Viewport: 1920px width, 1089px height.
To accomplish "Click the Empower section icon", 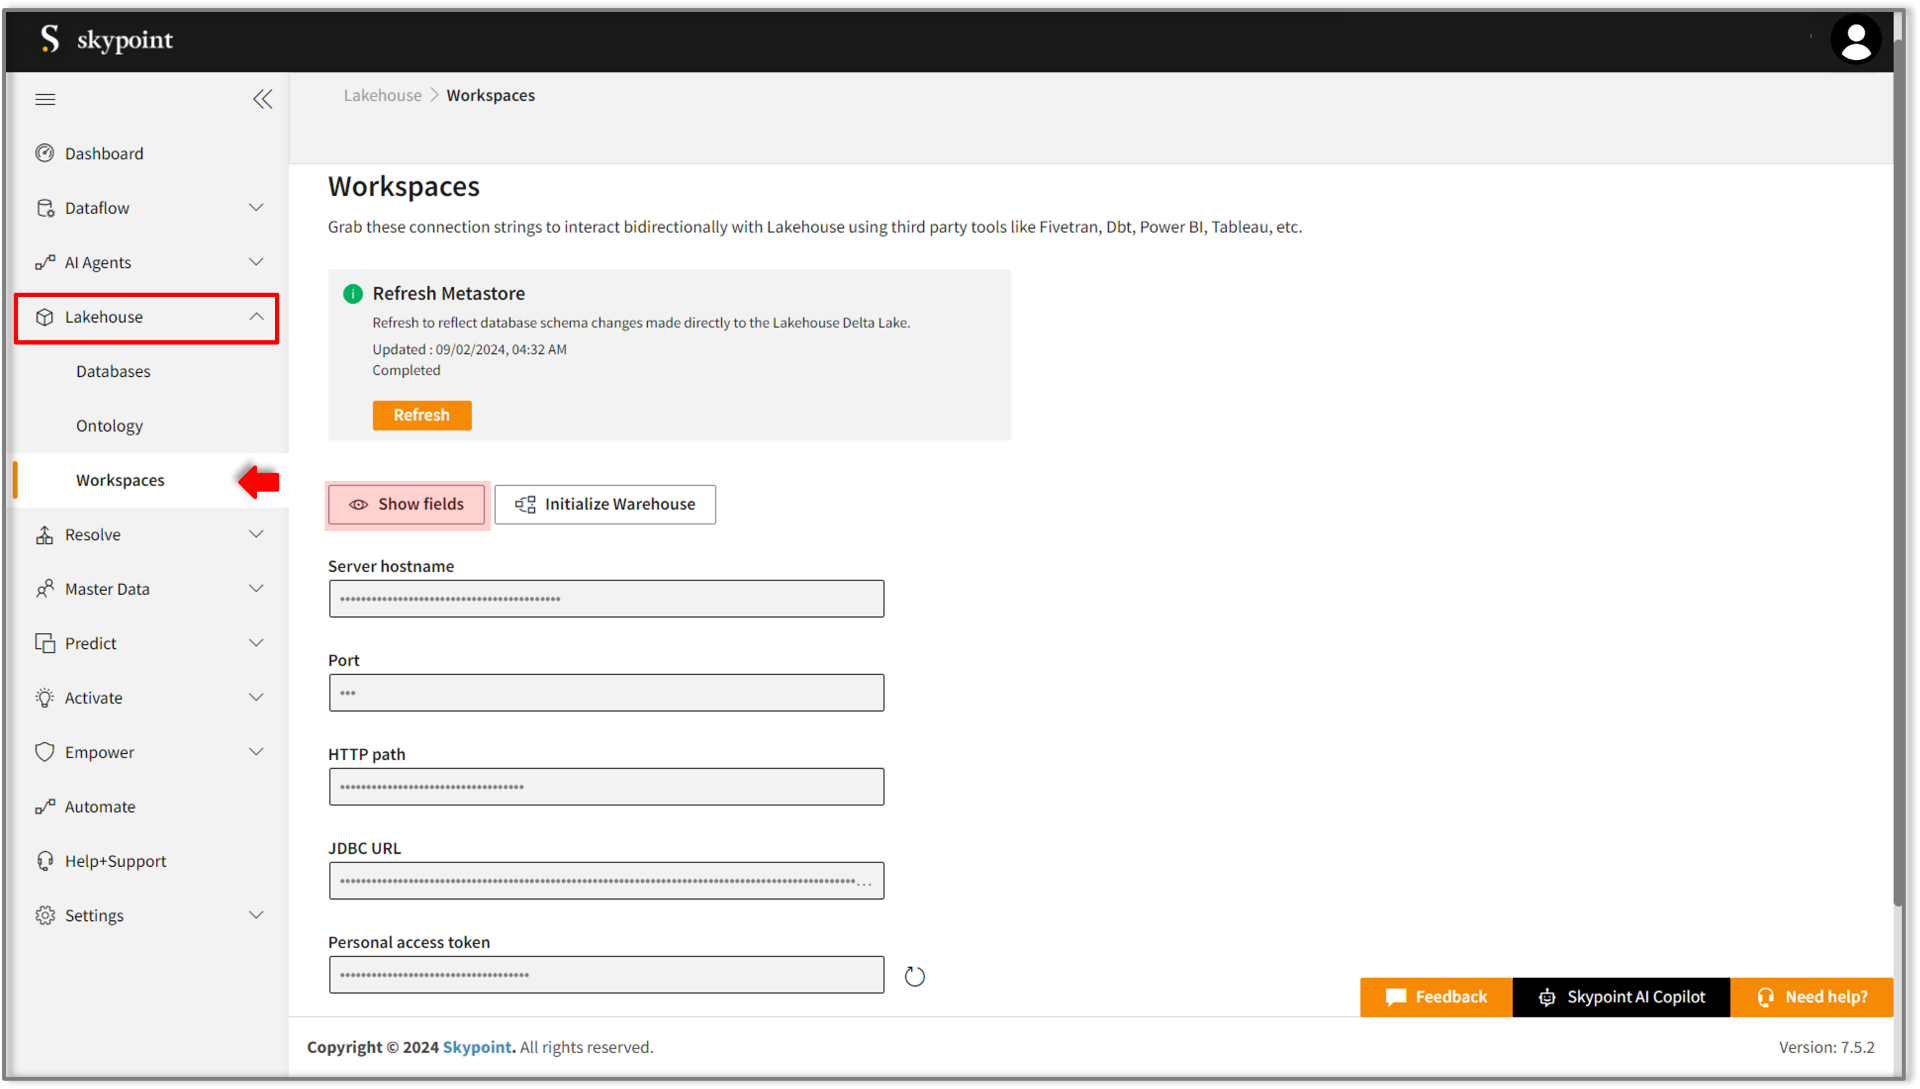I will pyautogui.click(x=42, y=751).
